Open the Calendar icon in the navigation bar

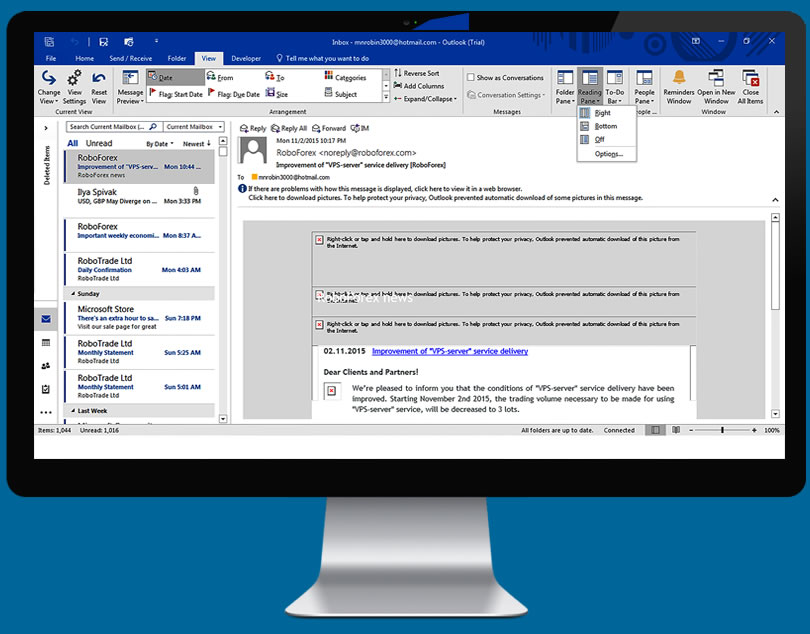click(x=46, y=343)
